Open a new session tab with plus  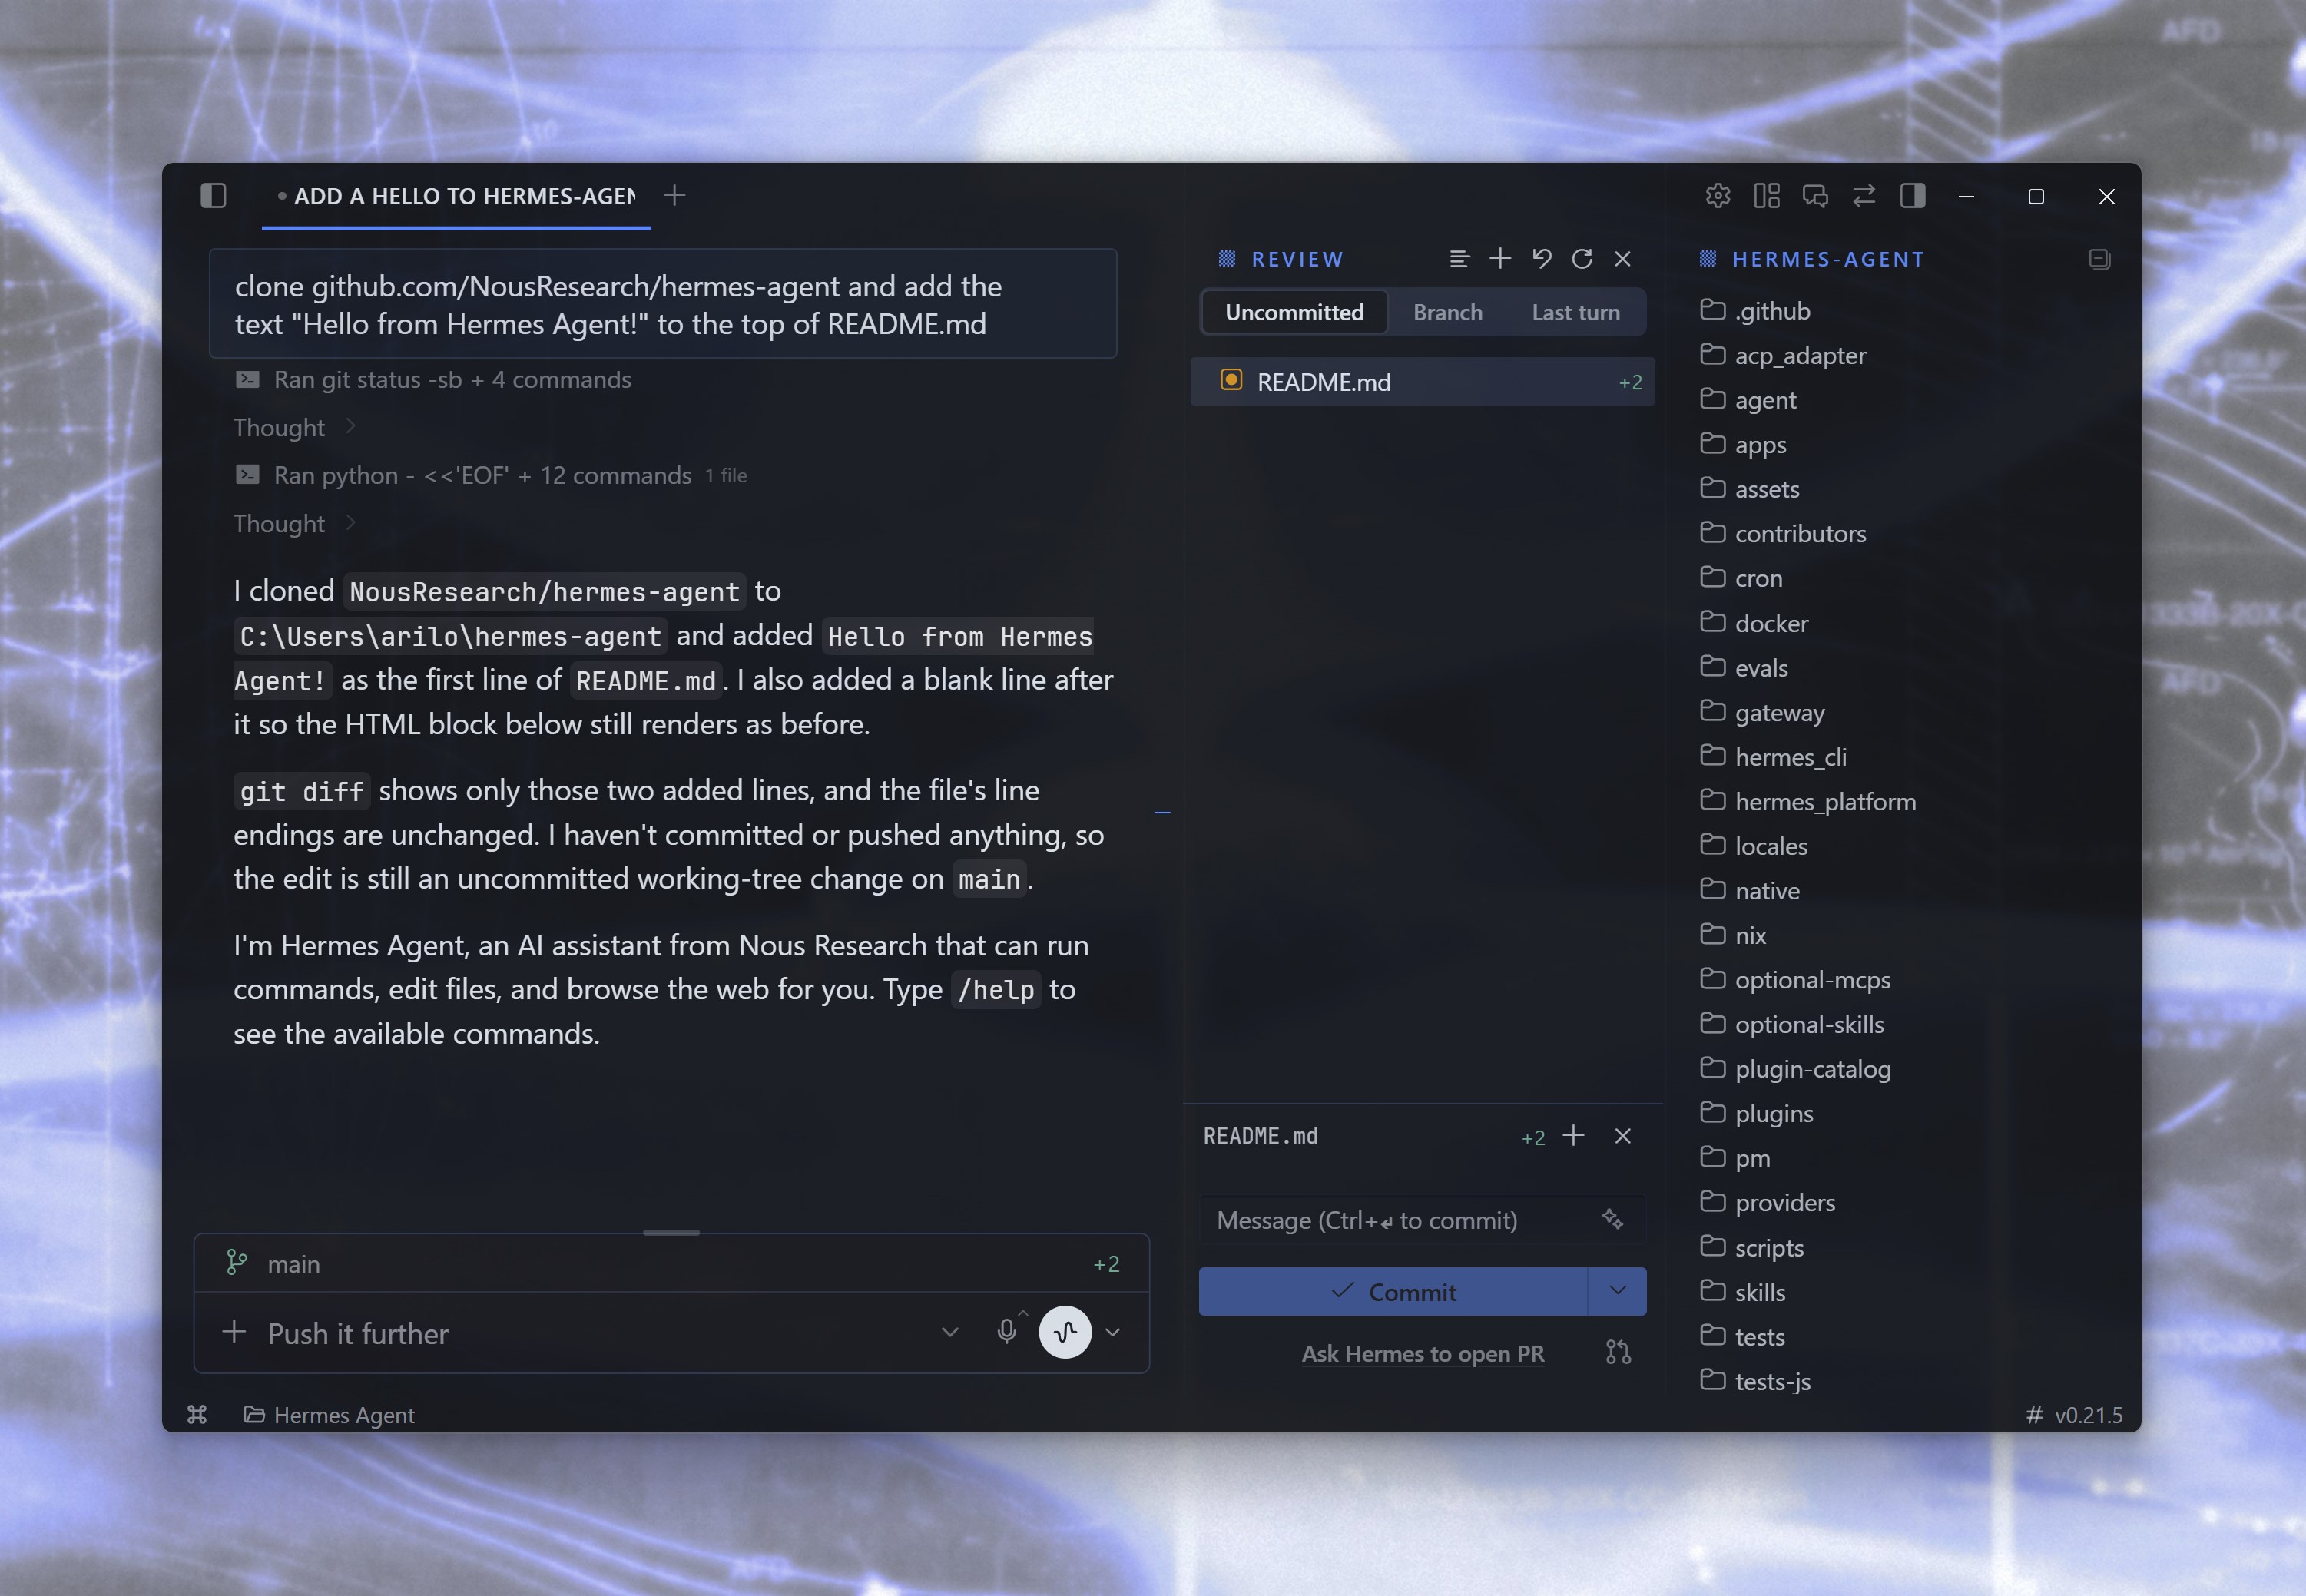click(675, 195)
